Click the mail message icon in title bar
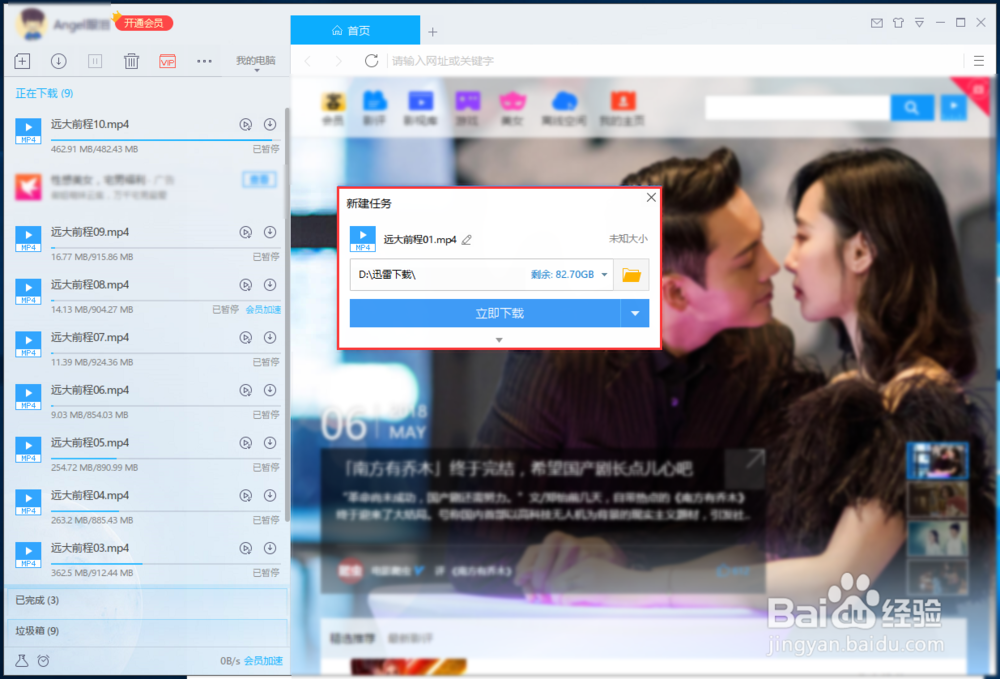Image resolution: width=1000 pixels, height=679 pixels. point(877,23)
